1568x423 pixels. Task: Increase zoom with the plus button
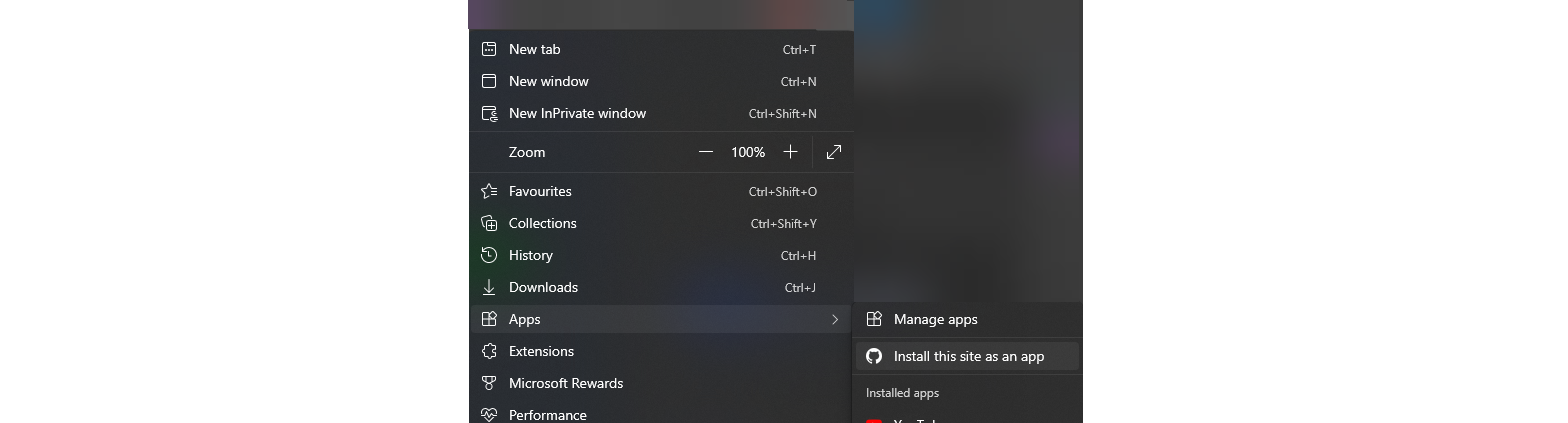(790, 152)
